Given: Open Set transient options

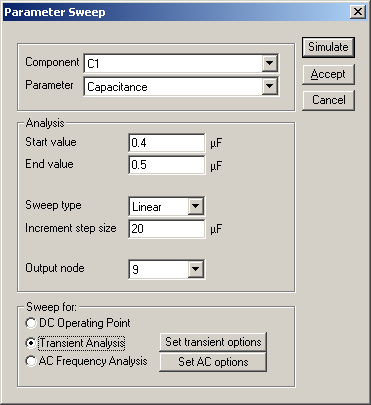Looking at the screenshot, I should click(x=213, y=342).
